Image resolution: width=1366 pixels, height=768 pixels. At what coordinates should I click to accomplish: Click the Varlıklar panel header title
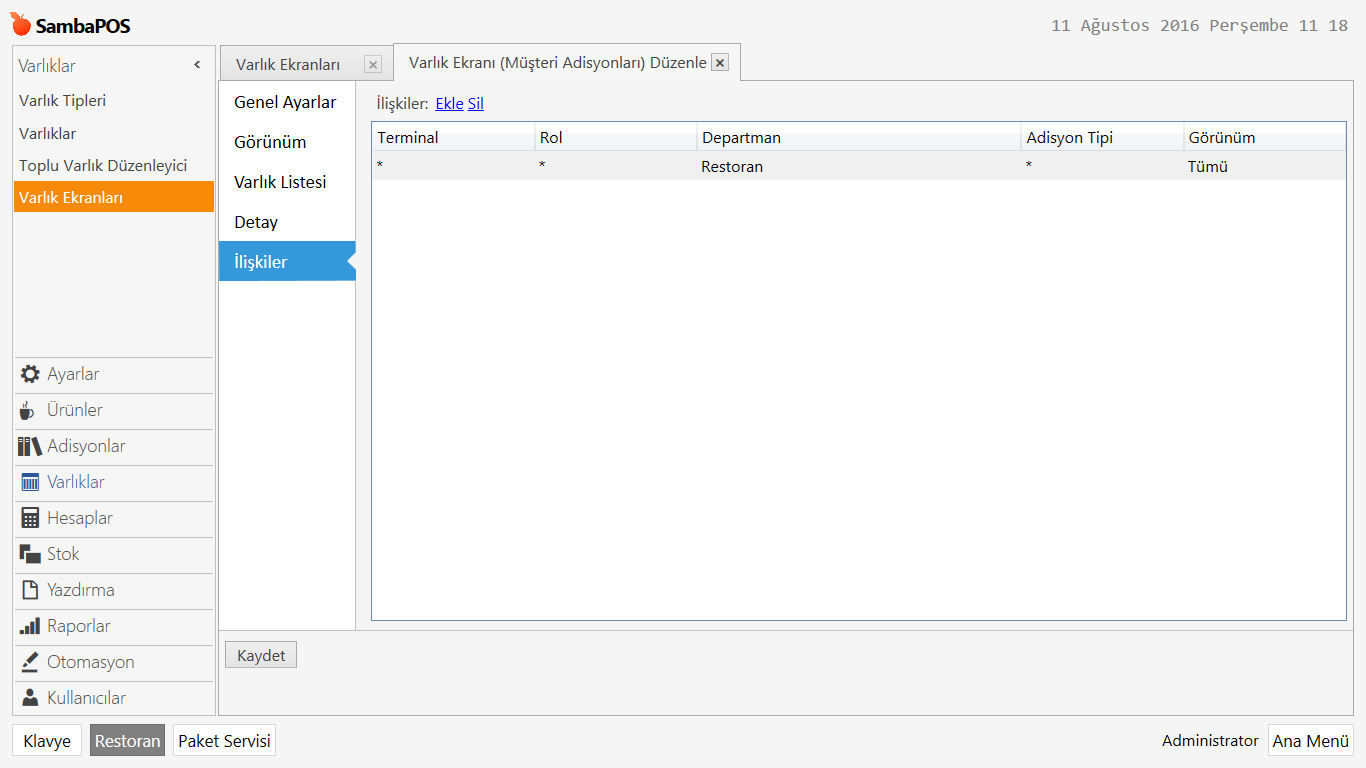47,66
